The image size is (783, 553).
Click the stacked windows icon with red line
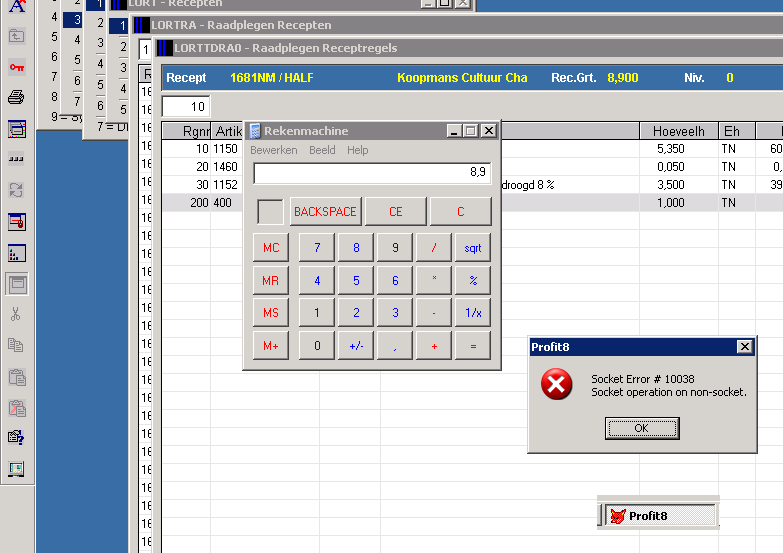pos(16,129)
